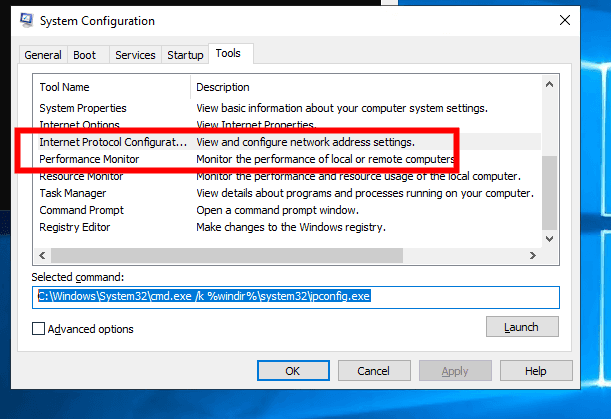Click the Cancel button

[373, 371]
